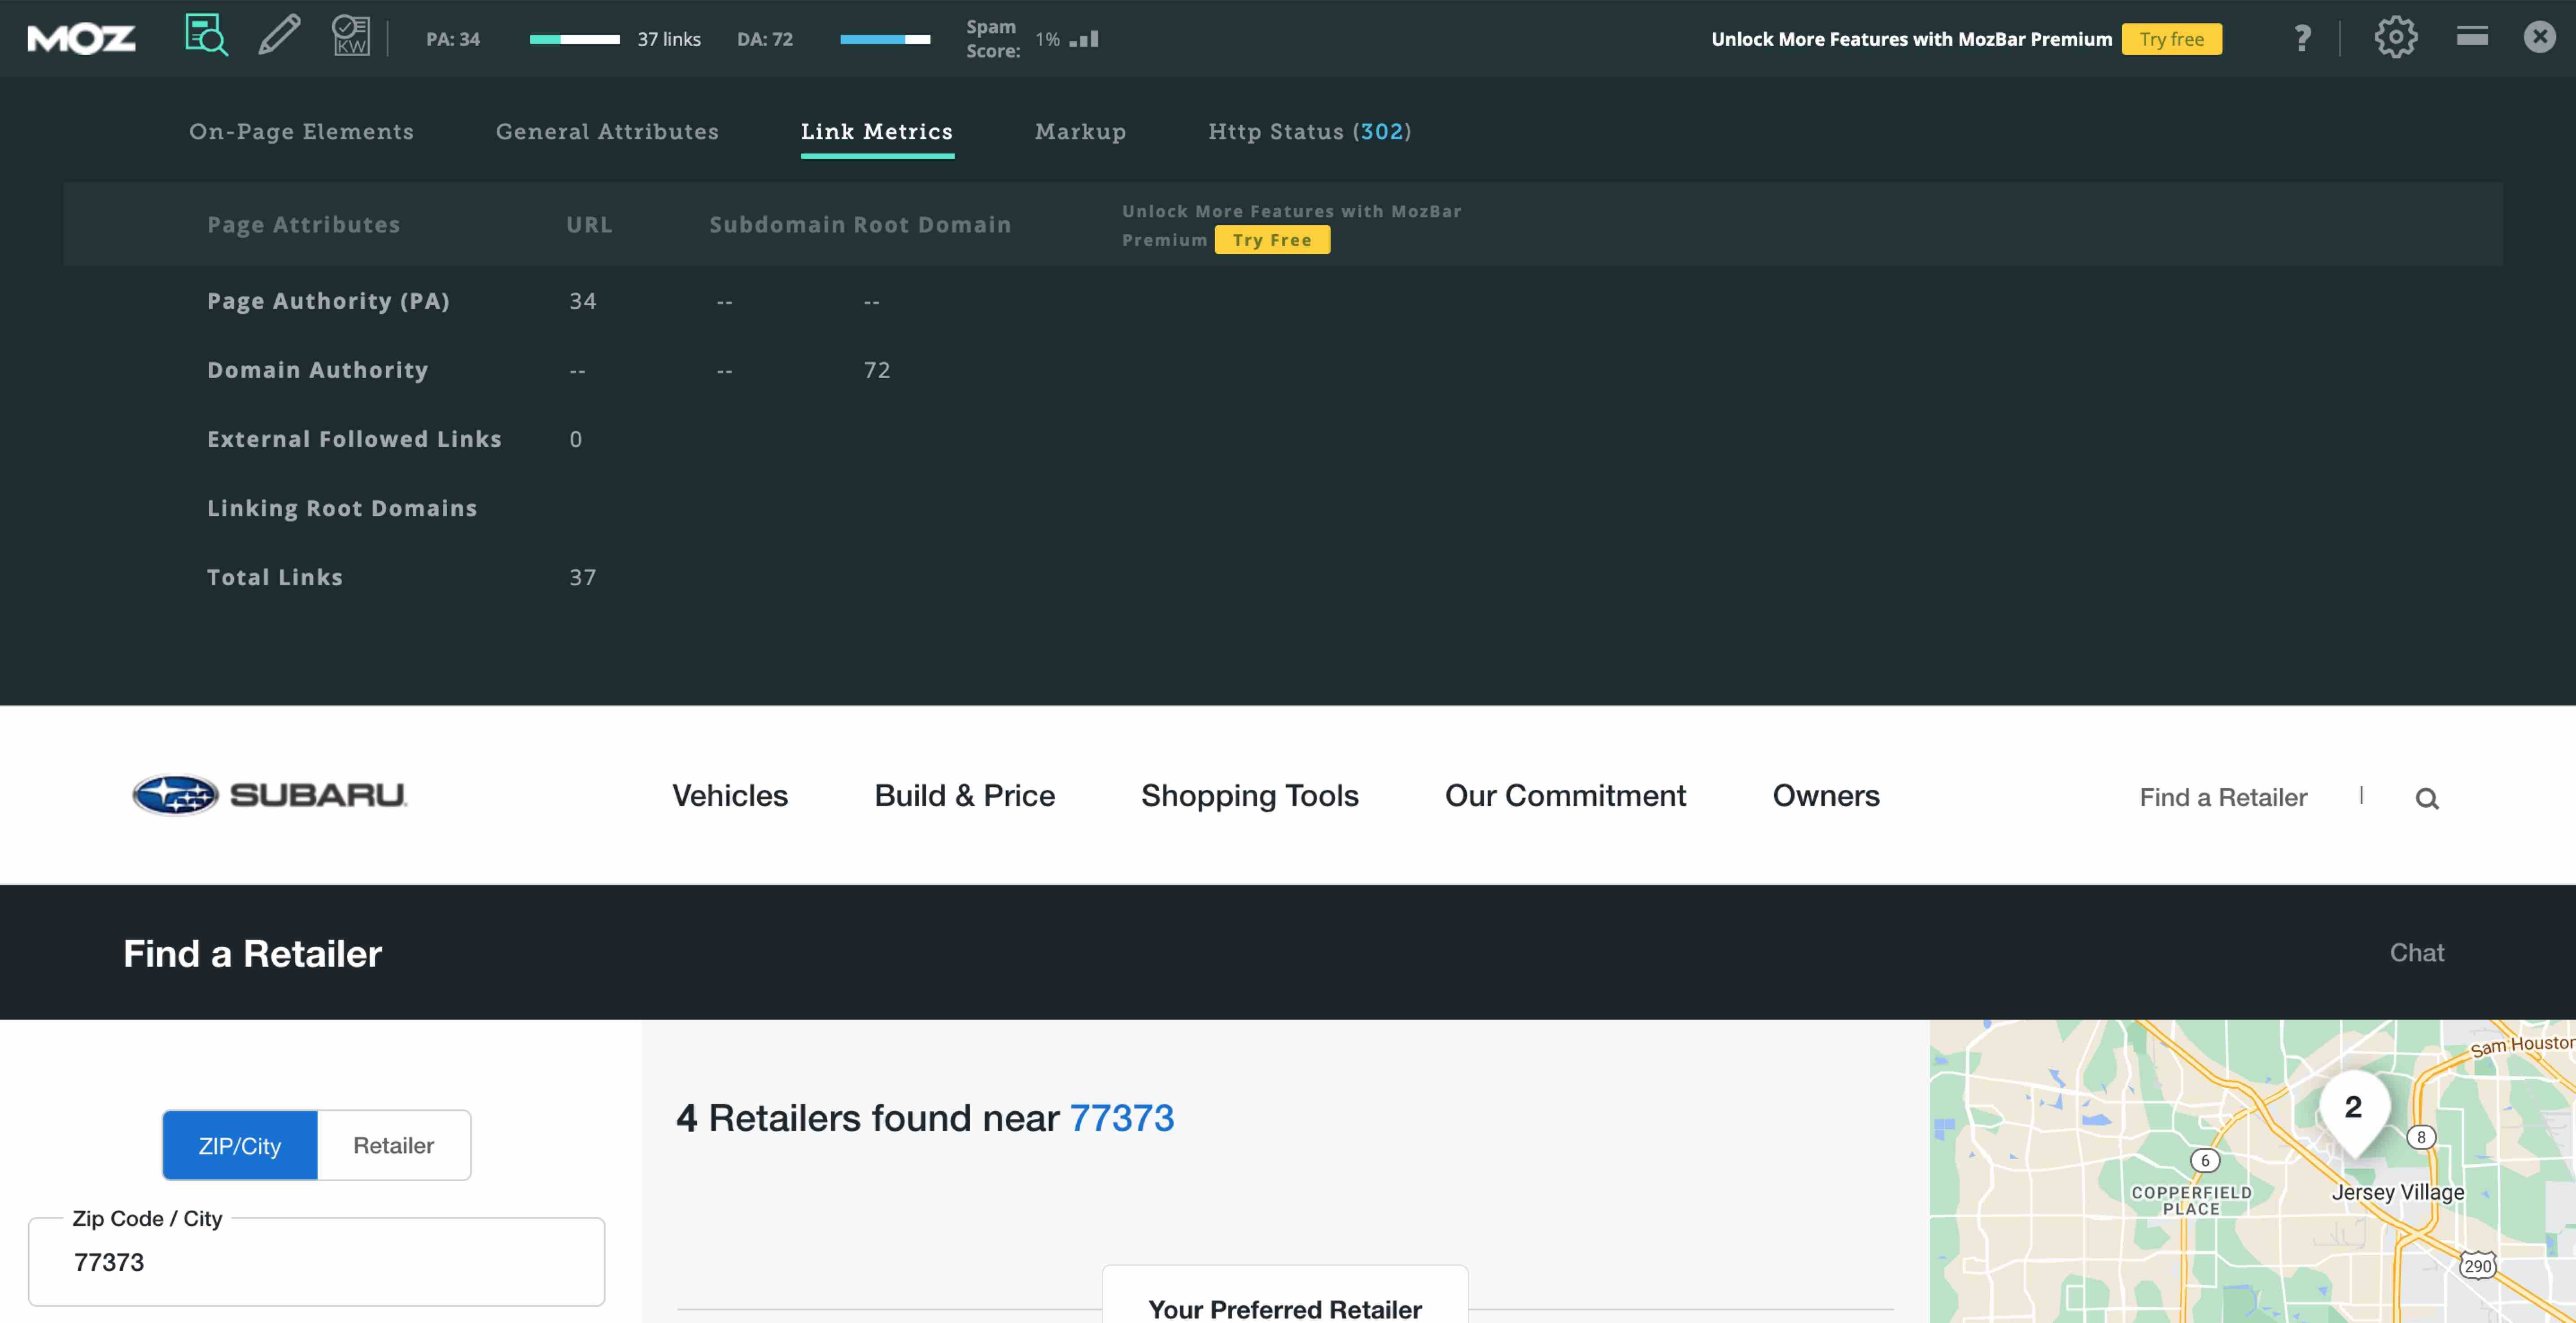Open the Page Analysis magnifier icon
The width and height of the screenshot is (2576, 1323).
(x=206, y=36)
